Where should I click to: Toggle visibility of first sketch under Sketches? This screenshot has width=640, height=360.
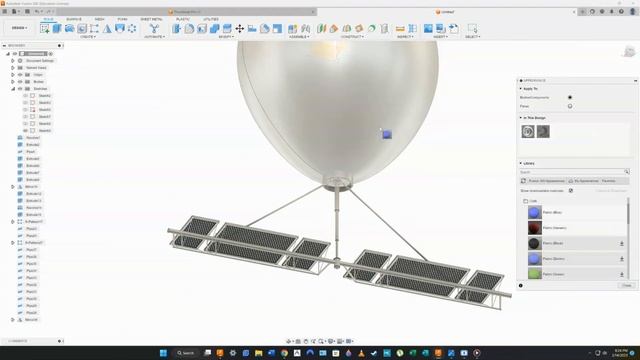(x=25, y=96)
